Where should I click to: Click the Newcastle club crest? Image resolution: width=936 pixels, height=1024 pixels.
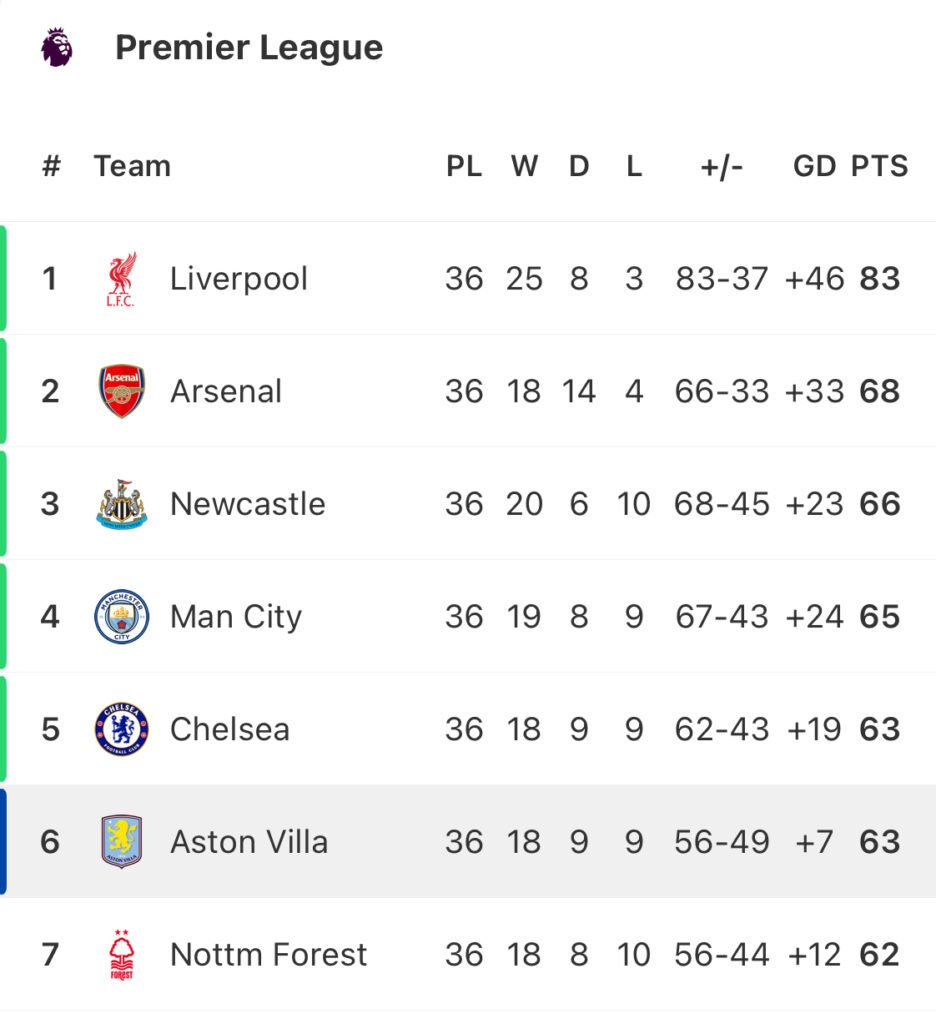(x=121, y=504)
